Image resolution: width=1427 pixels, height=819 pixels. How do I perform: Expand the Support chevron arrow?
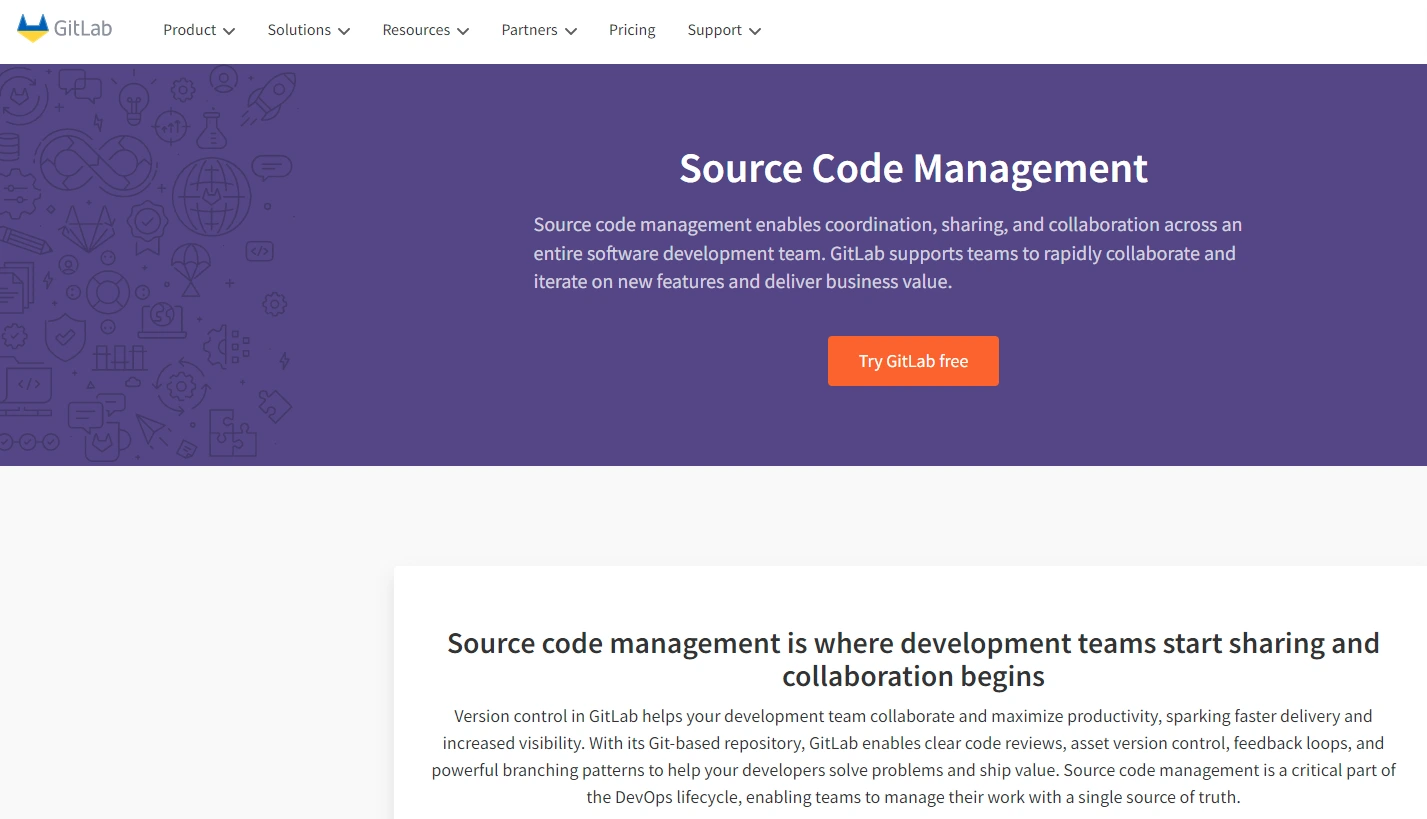[x=755, y=31]
